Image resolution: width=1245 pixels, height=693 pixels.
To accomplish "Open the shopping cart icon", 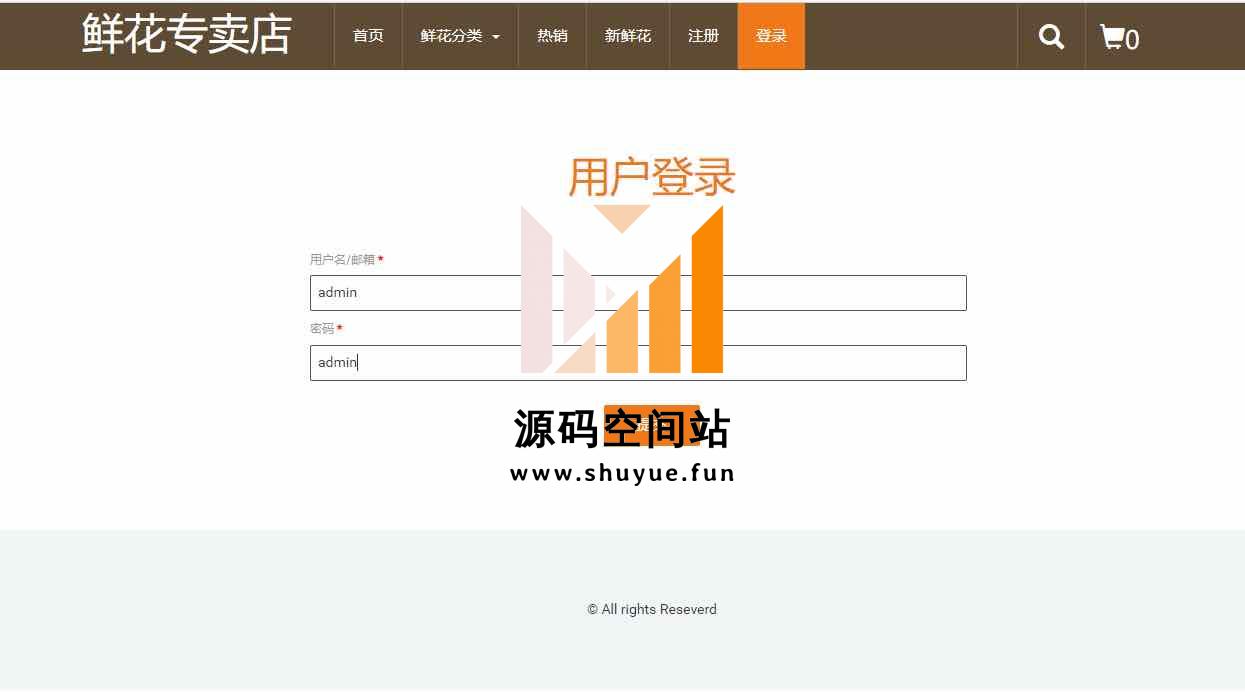I will 1111,37.
